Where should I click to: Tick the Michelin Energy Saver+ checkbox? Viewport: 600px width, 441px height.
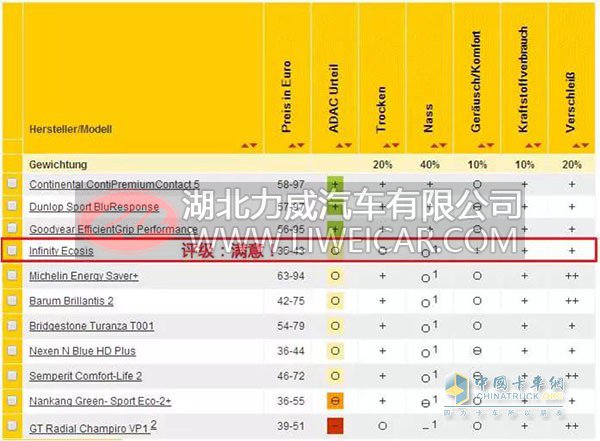click(12, 275)
